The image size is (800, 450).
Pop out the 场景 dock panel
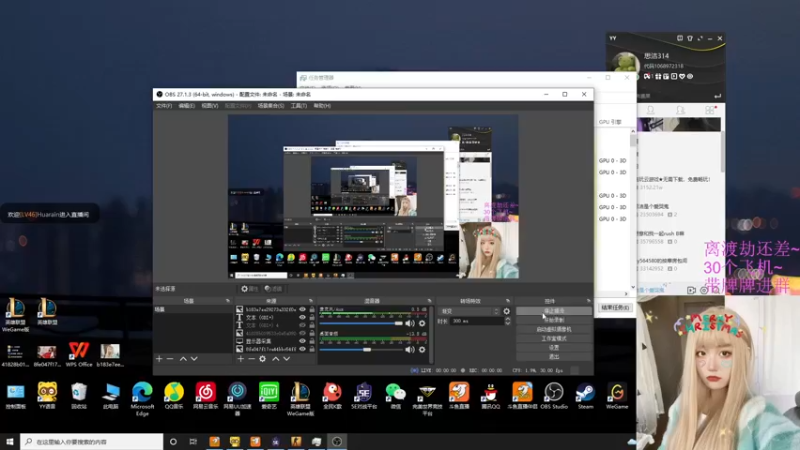point(228,301)
